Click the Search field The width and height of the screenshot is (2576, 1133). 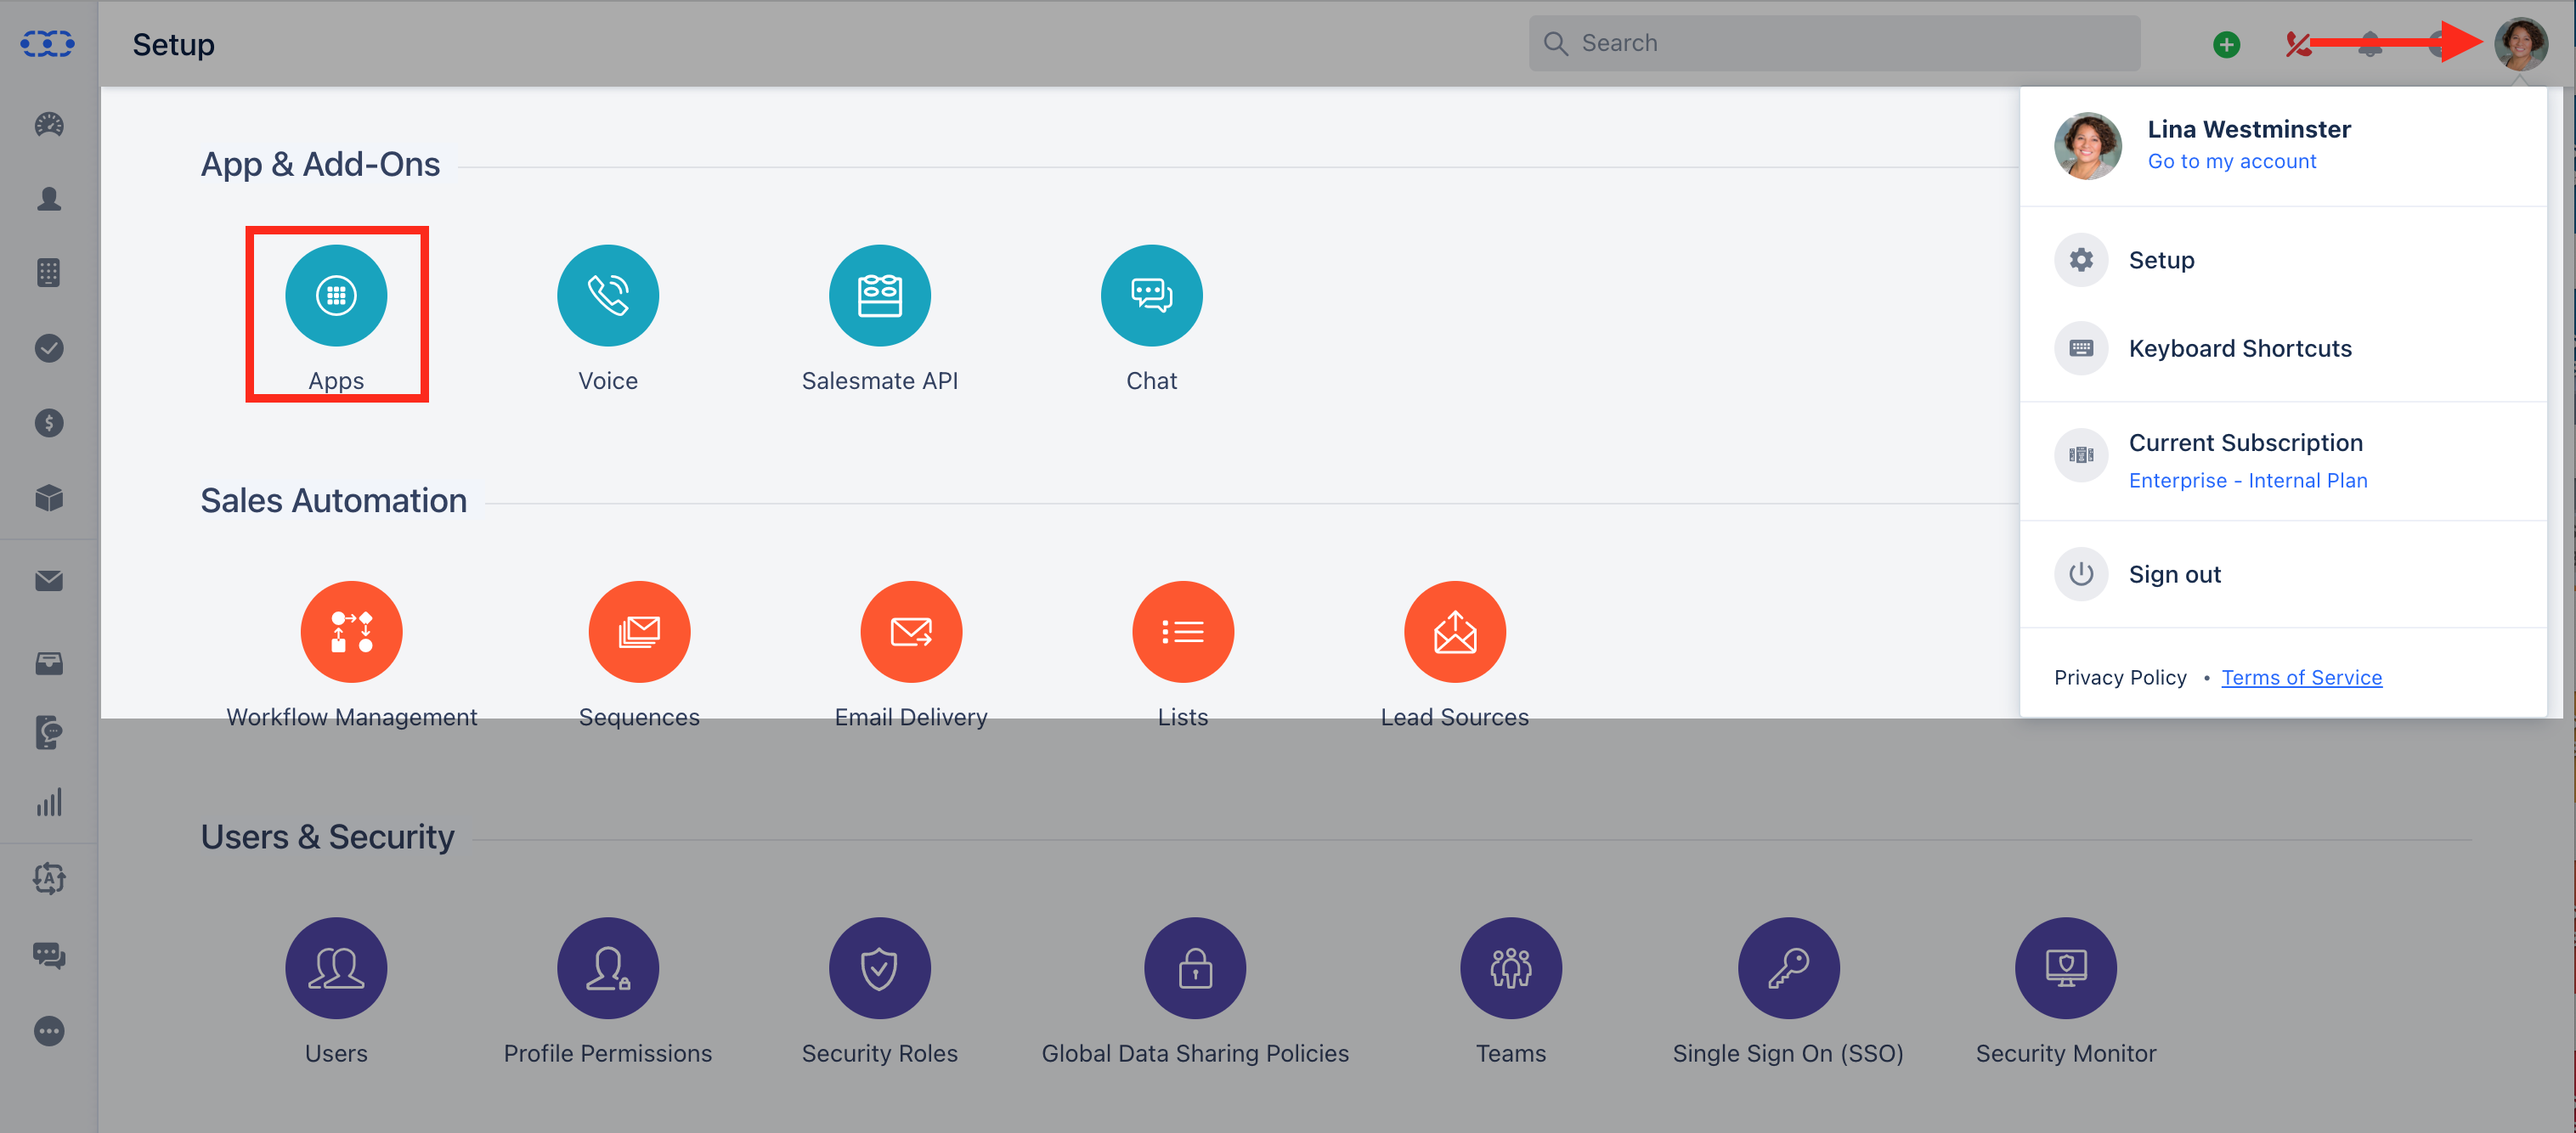tap(1834, 43)
